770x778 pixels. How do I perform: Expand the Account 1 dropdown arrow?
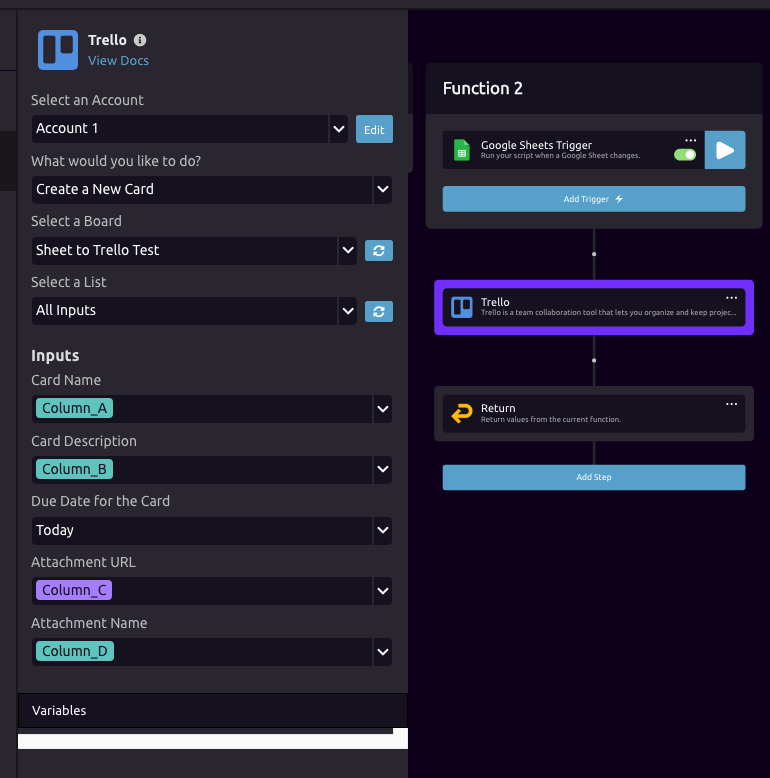pos(339,129)
